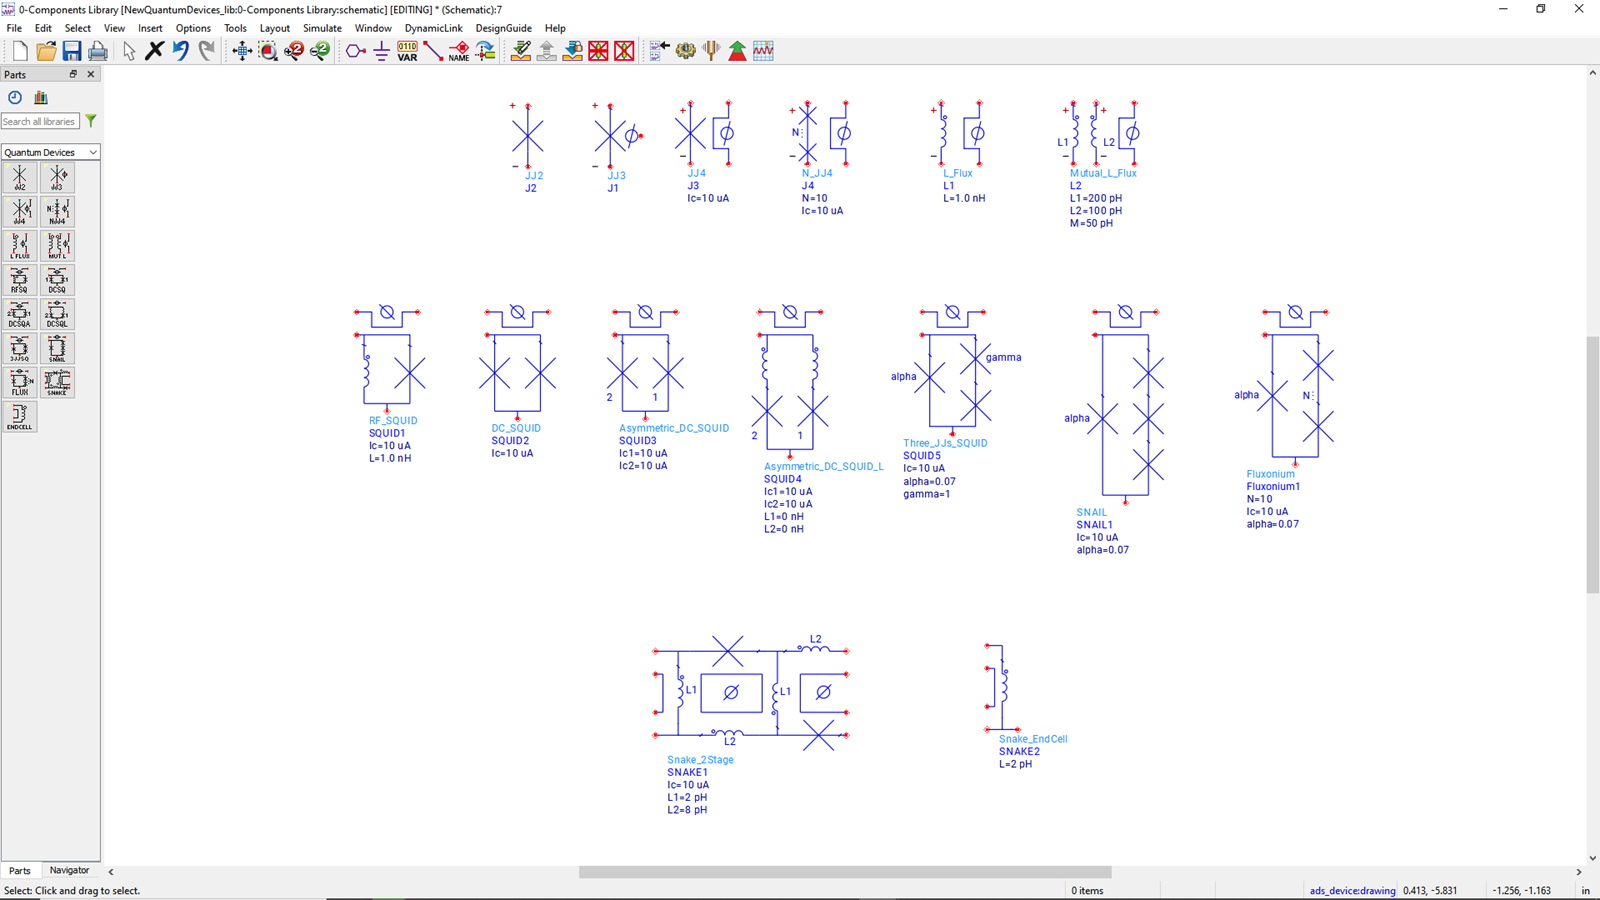Open the DesignGuide menu
The image size is (1600, 900).
click(x=504, y=28)
